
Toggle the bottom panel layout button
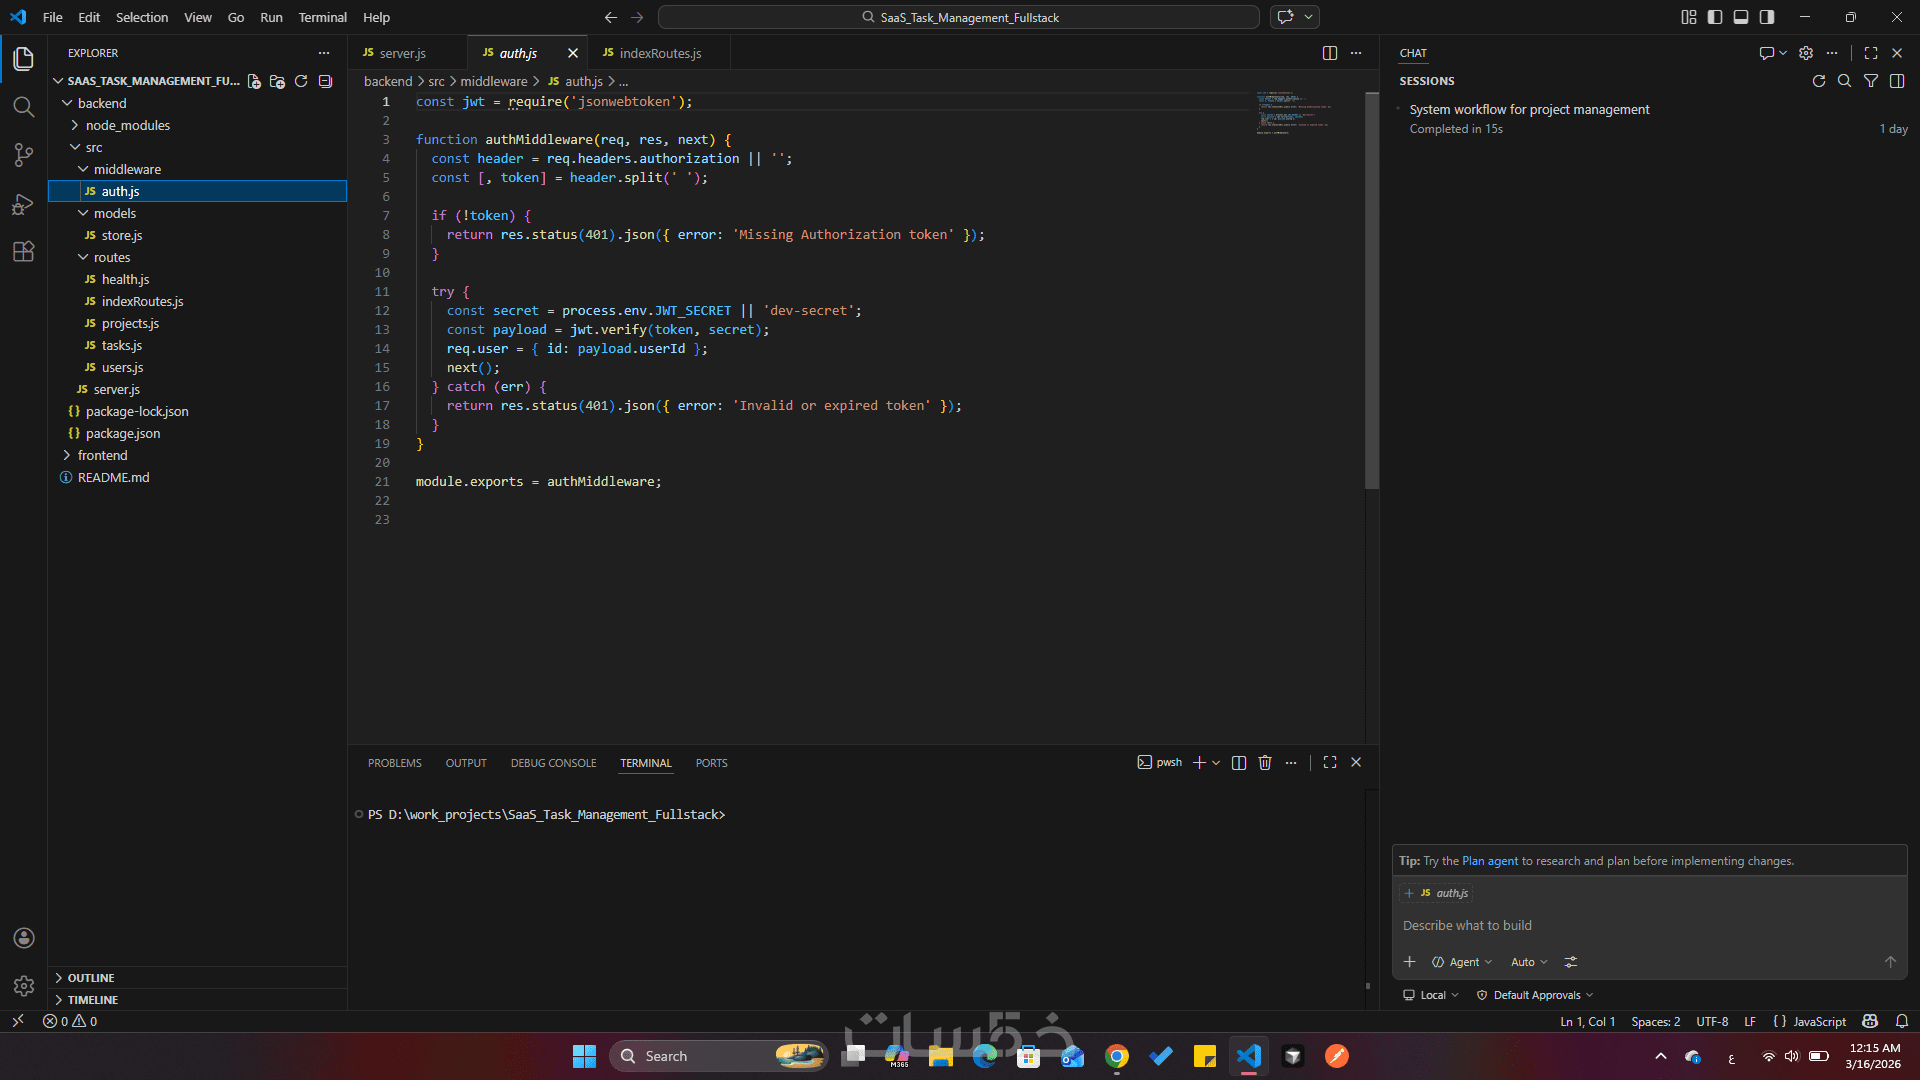click(1741, 17)
